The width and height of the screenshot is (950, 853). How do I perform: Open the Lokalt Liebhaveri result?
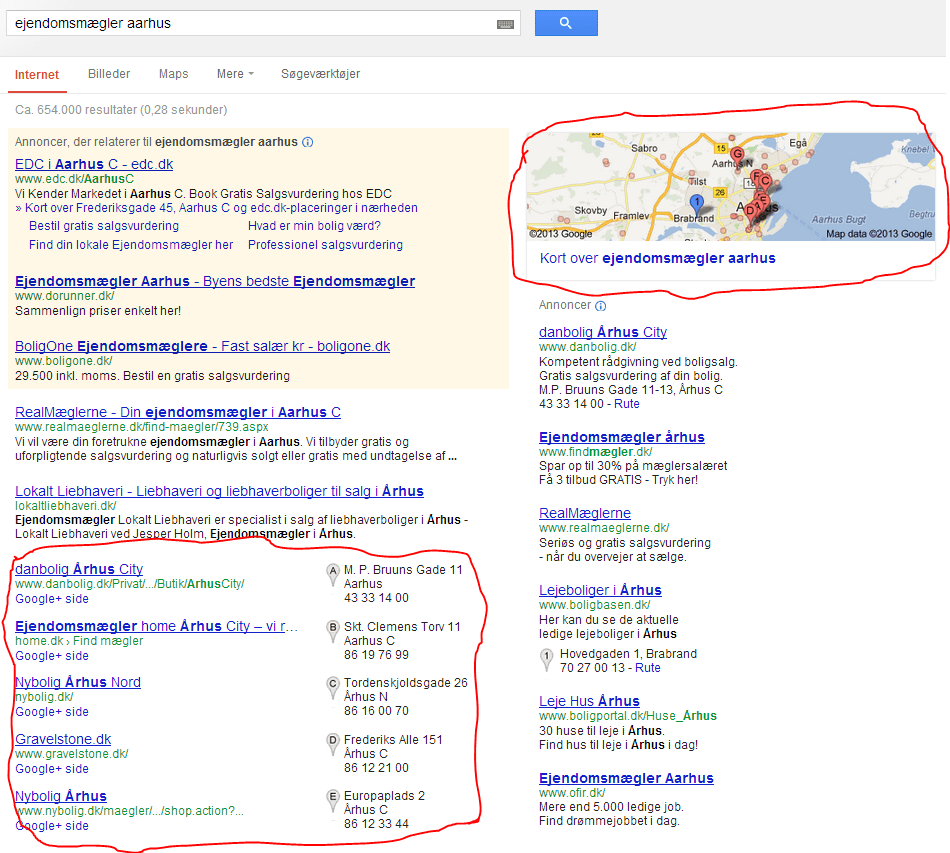point(219,491)
